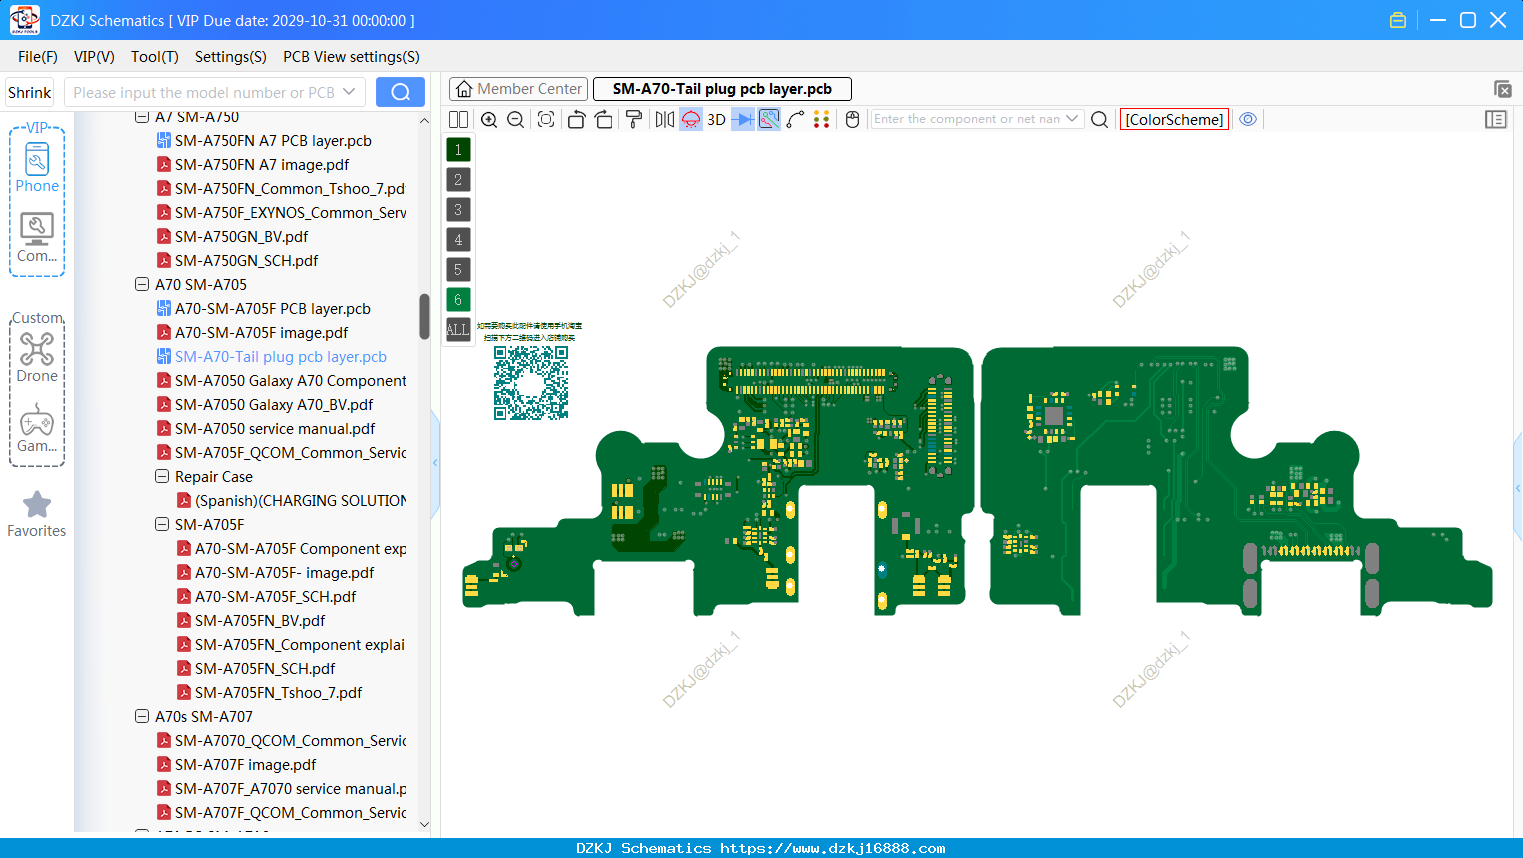Image resolution: width=1523 pixels, height=858 pixels.
Task: Show PCB layer 1
Action: coord(458,150)
